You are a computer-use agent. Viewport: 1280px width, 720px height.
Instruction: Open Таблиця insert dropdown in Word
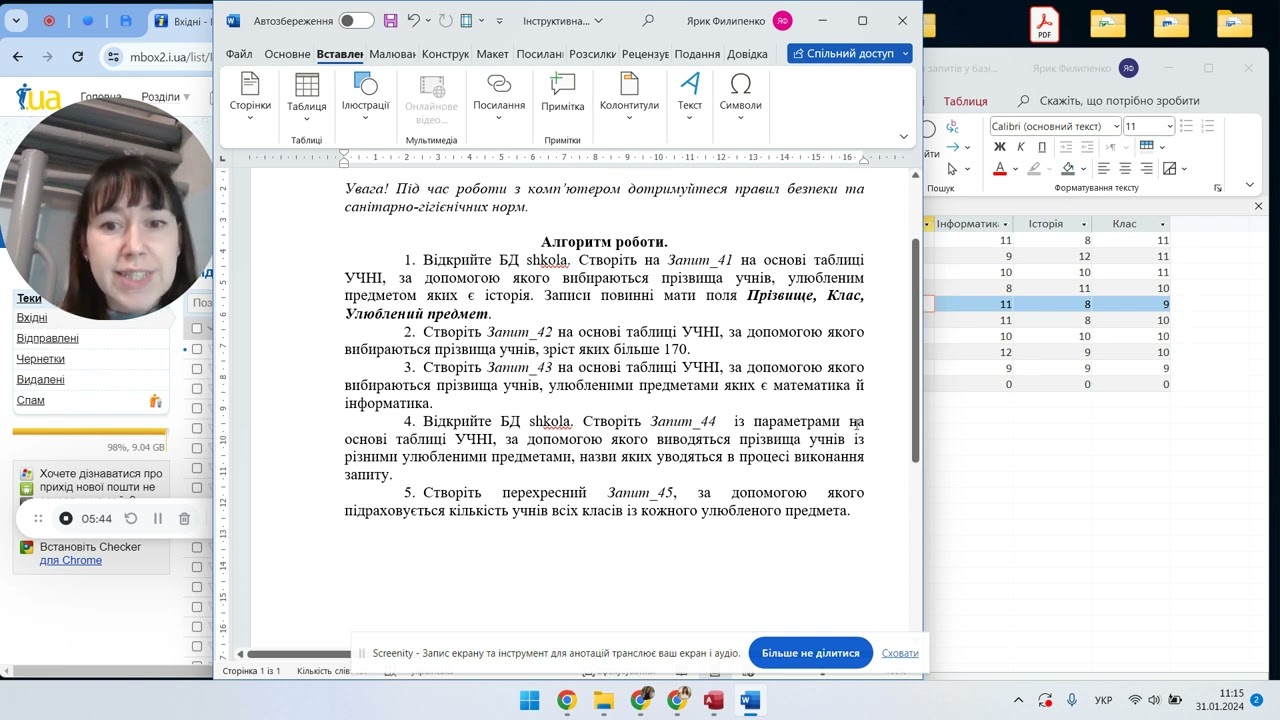[x=307, y=96]
